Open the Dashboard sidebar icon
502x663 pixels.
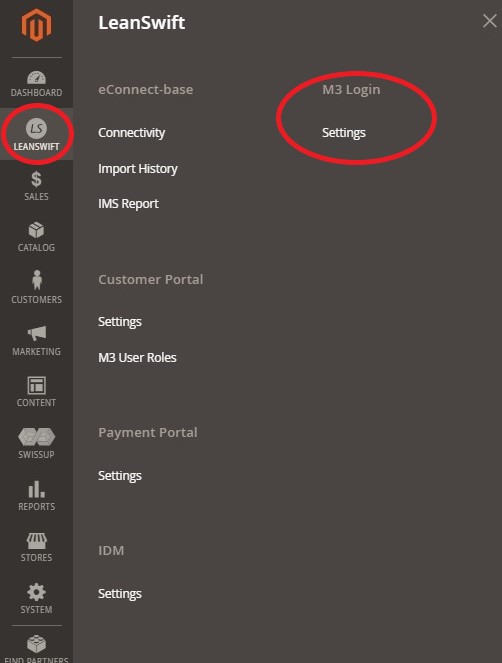pyautogui.click(x=36, y=78)
